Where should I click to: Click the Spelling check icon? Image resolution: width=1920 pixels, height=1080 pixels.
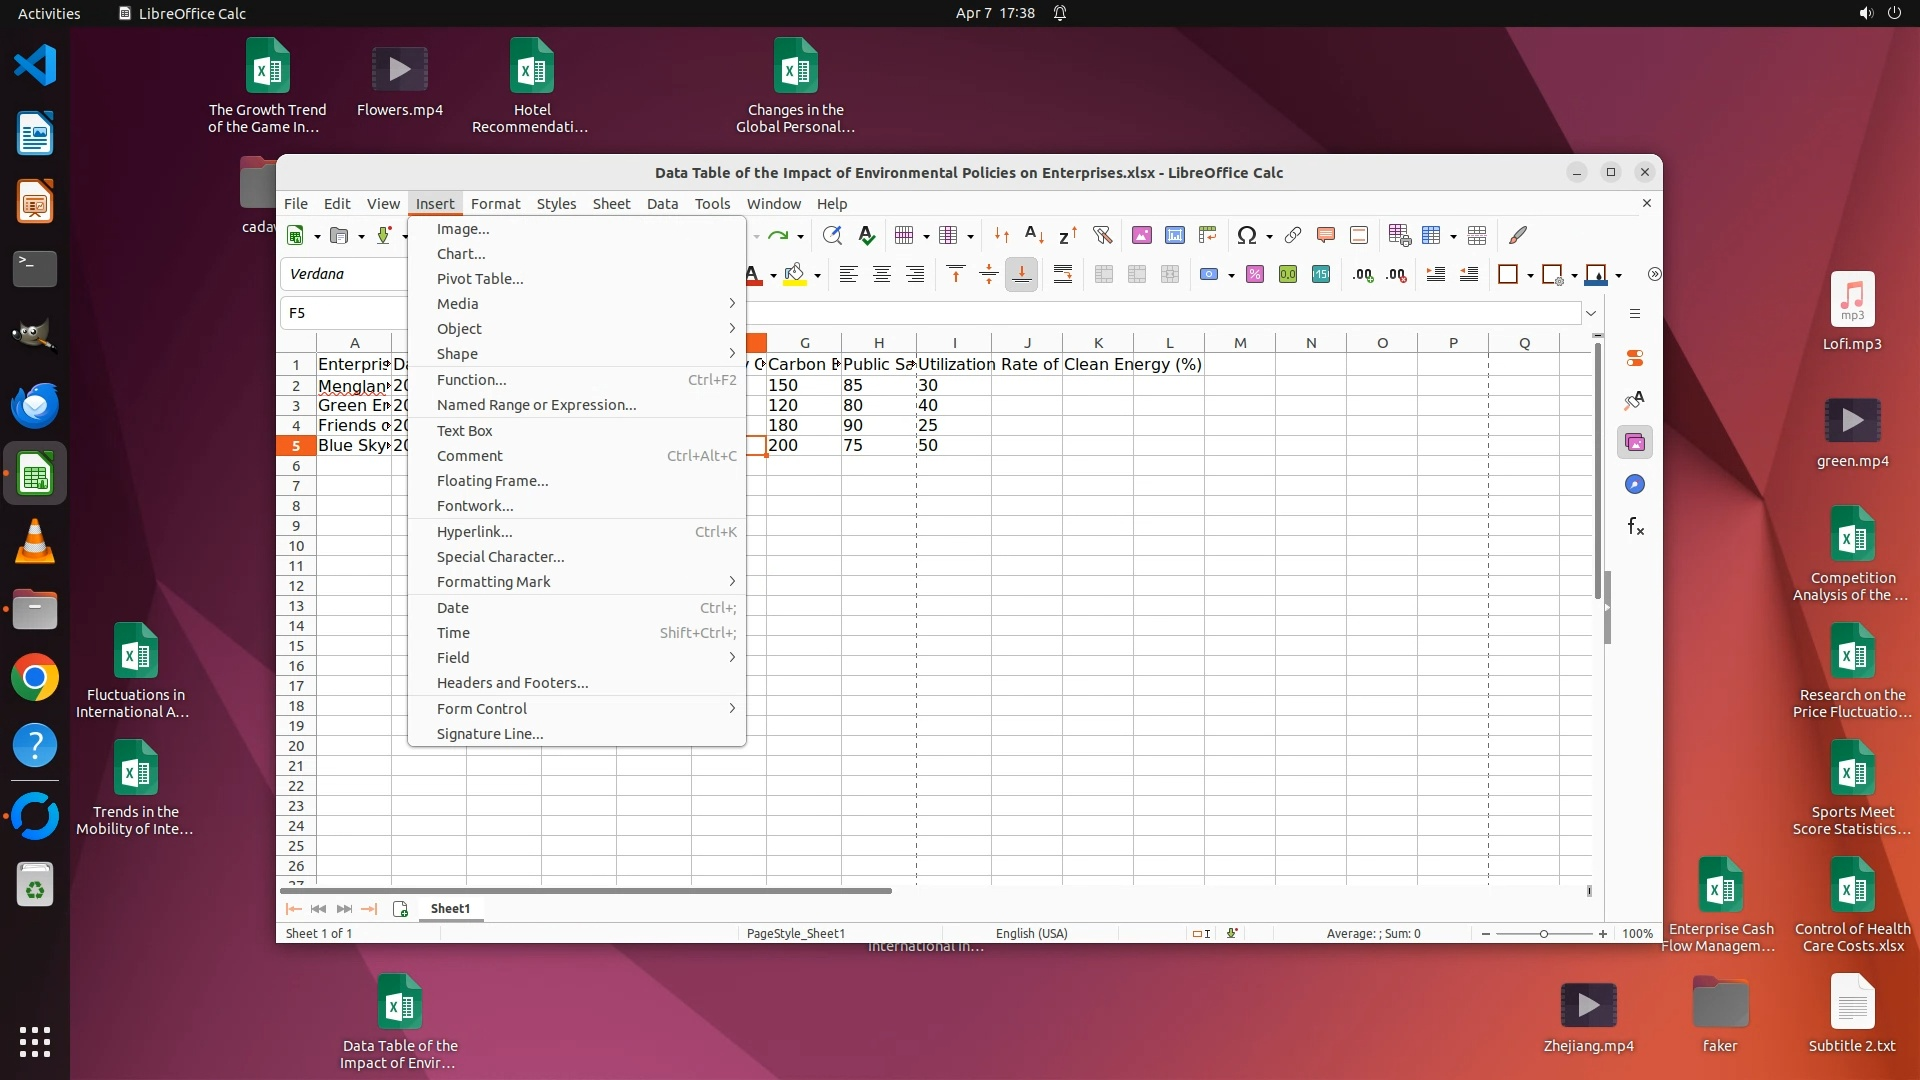[x=867, y=236]
